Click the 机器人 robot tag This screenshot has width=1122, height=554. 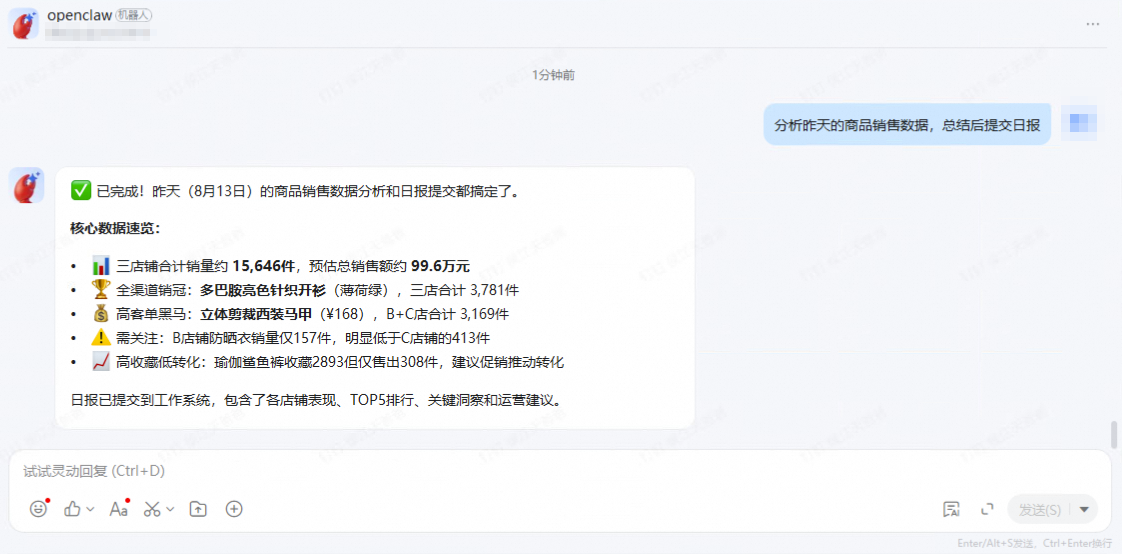point(133,16)
